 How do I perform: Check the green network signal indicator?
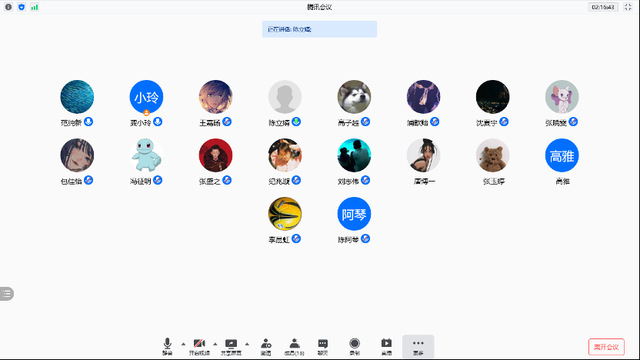tap(35, 7)
